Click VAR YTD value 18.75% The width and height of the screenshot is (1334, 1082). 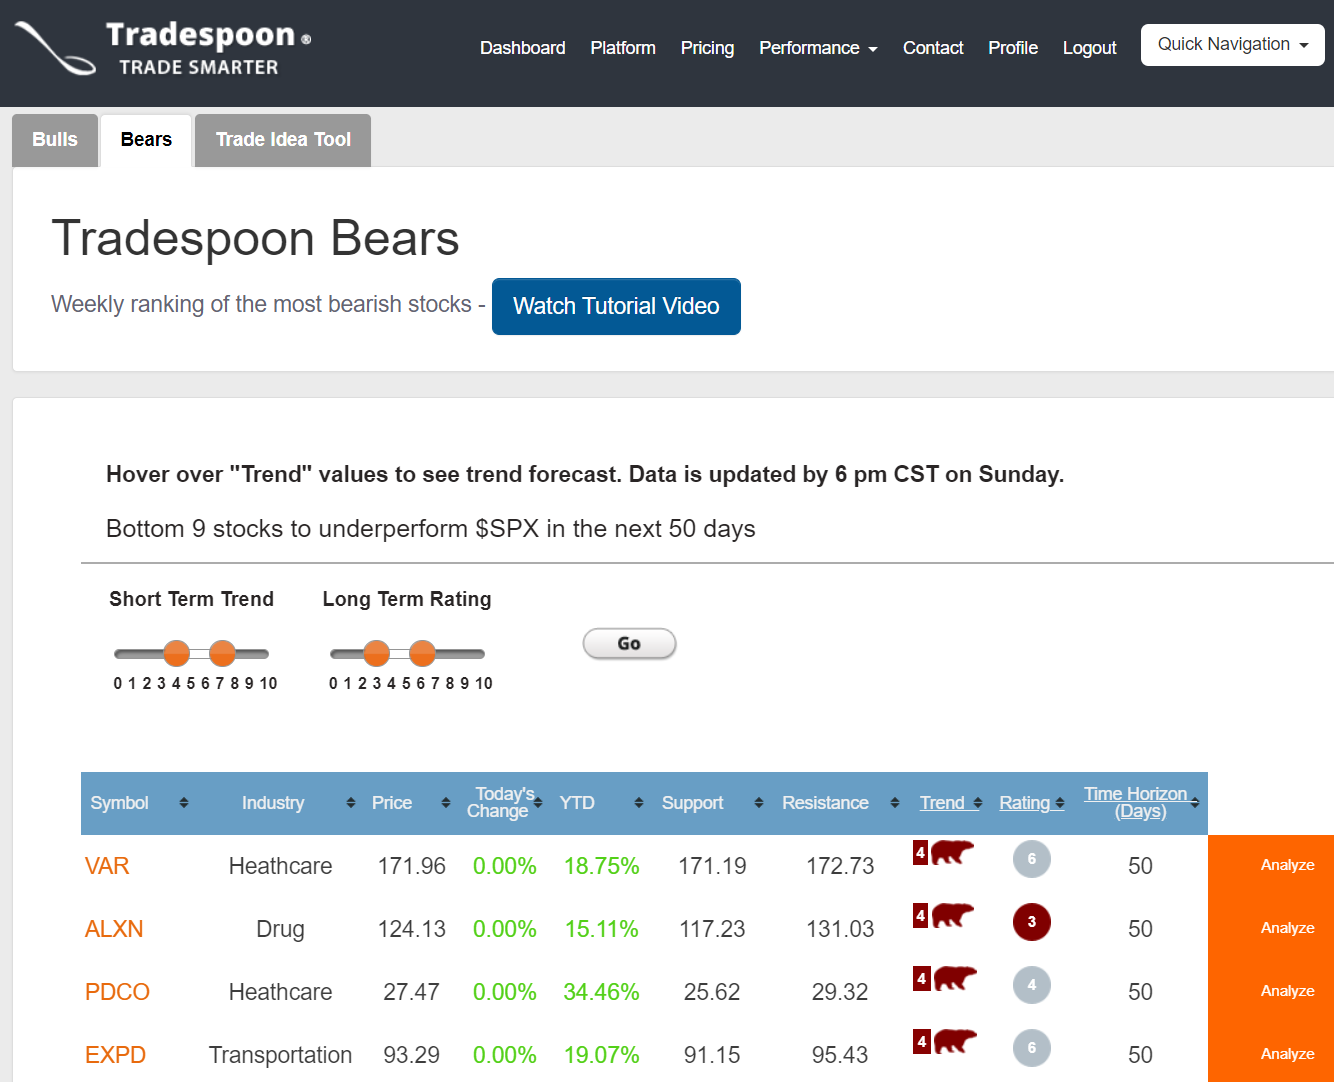click(x=601, y=866)
